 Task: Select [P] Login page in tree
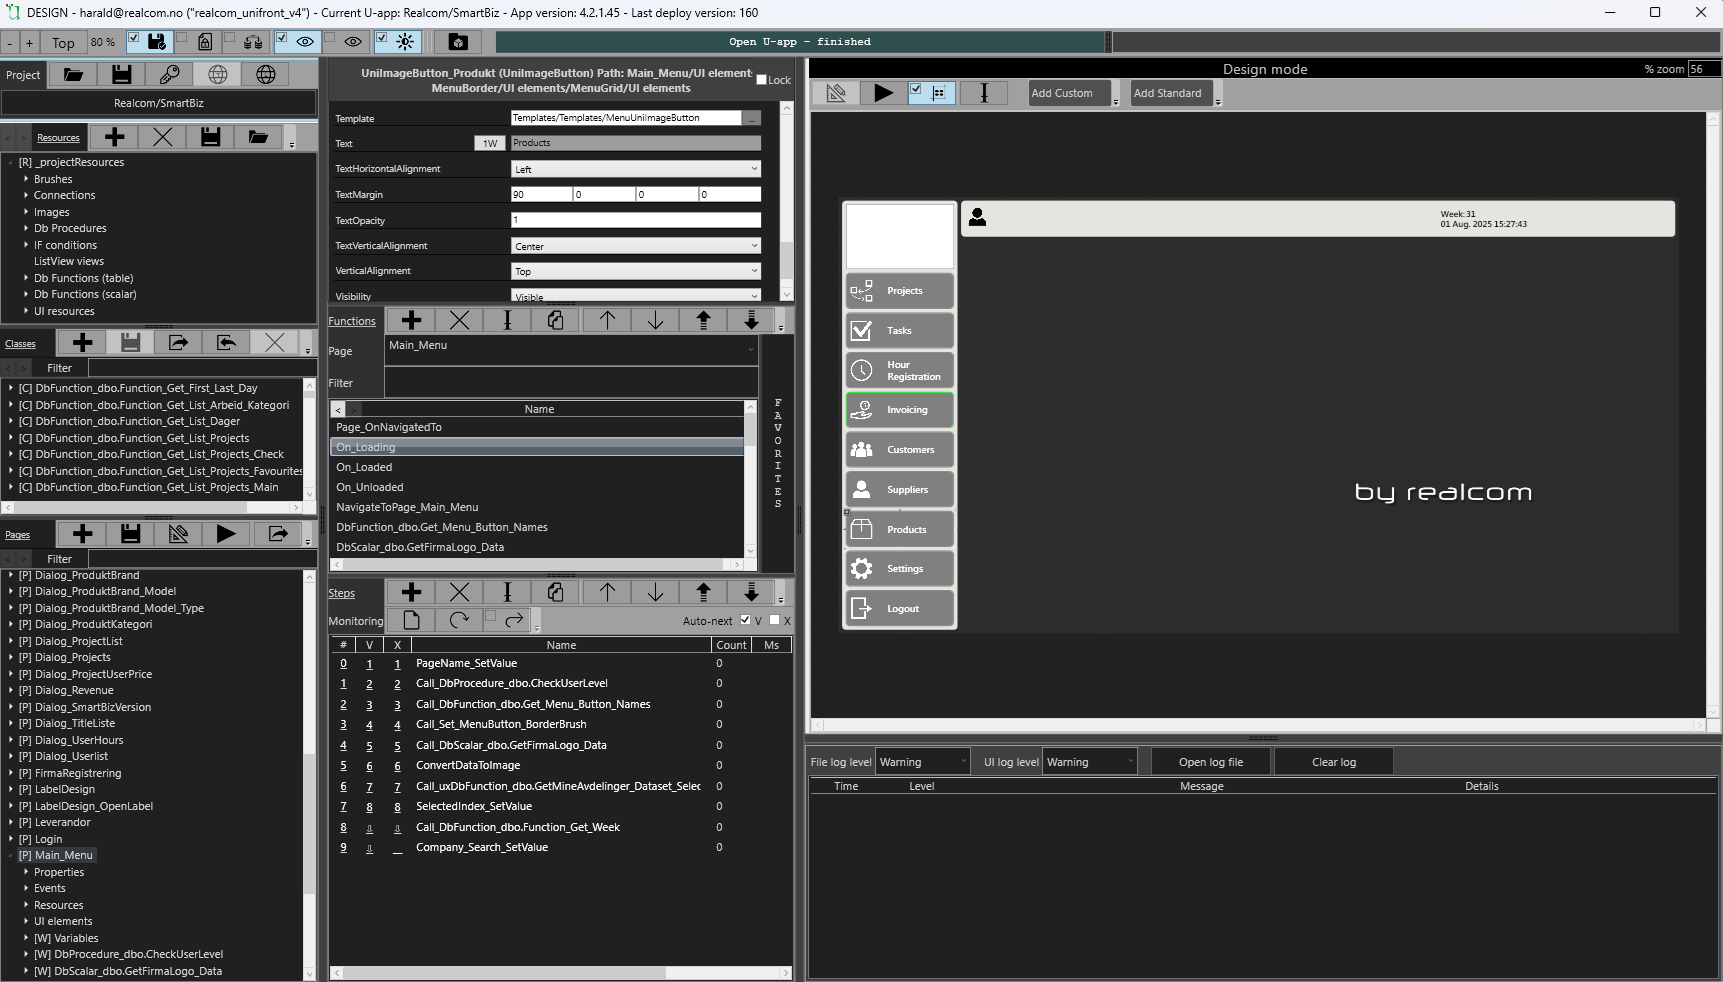pos(40,839)
